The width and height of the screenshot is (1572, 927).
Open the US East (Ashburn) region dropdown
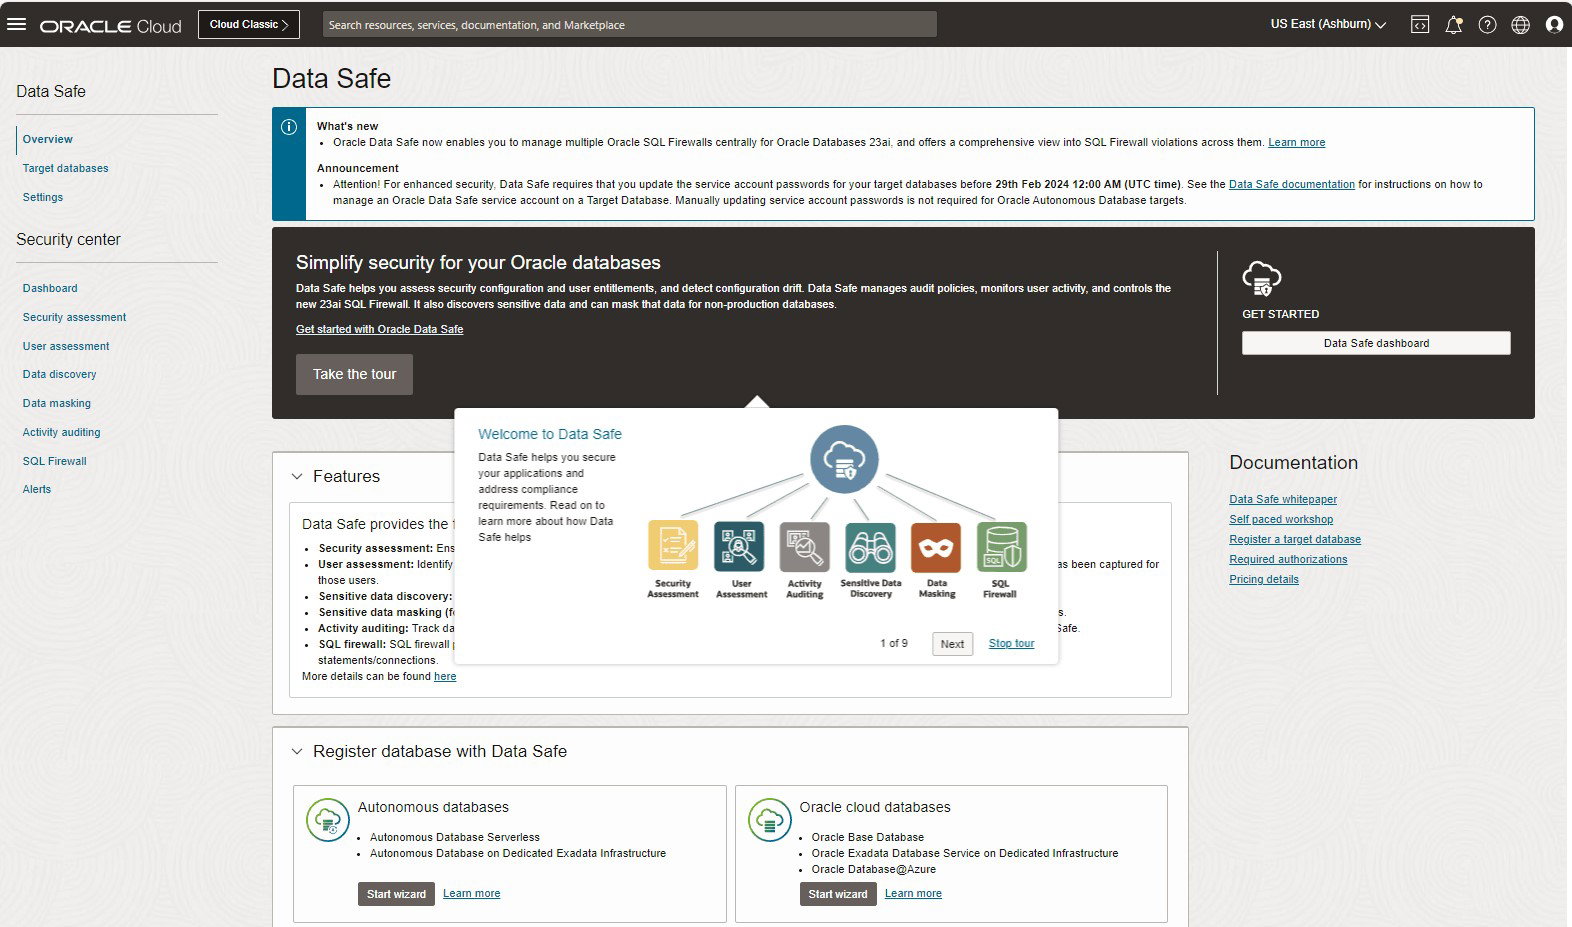pos(1328,24)
